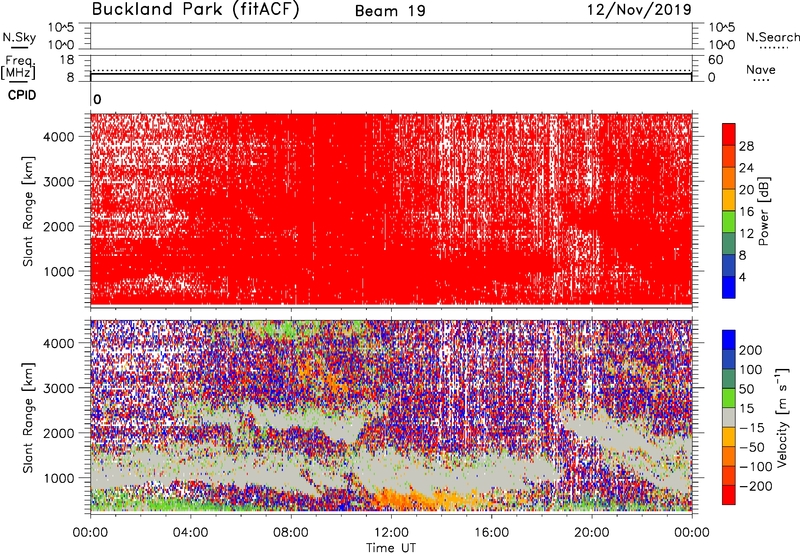Select the CPID label
800x554 pixels.
tap(22, 95)
